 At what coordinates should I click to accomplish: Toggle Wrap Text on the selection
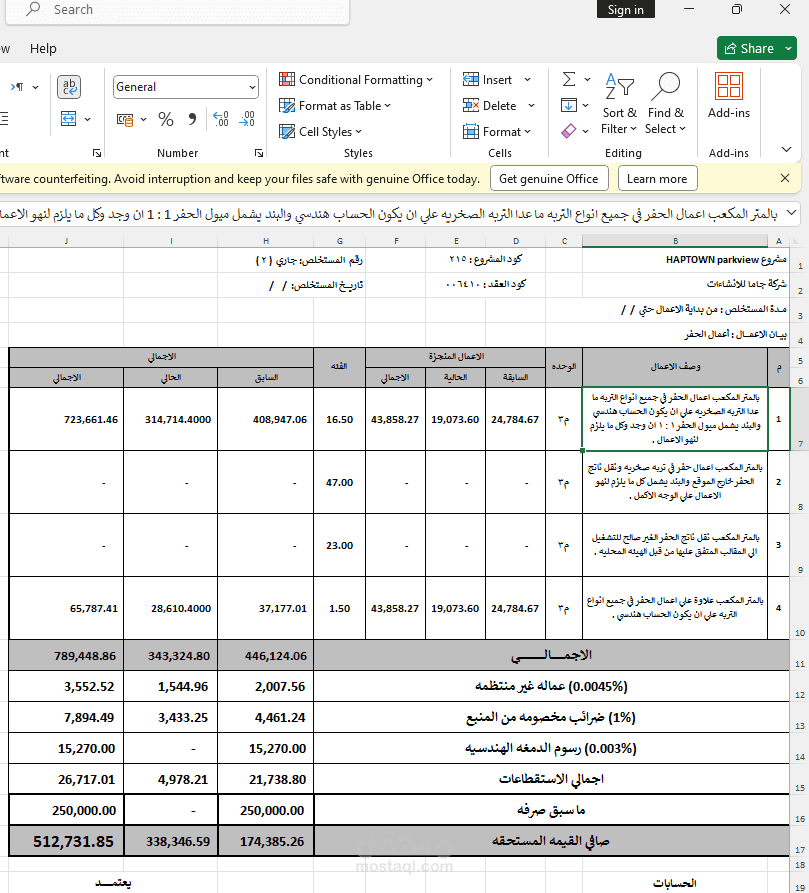click(x=69, y=87)
